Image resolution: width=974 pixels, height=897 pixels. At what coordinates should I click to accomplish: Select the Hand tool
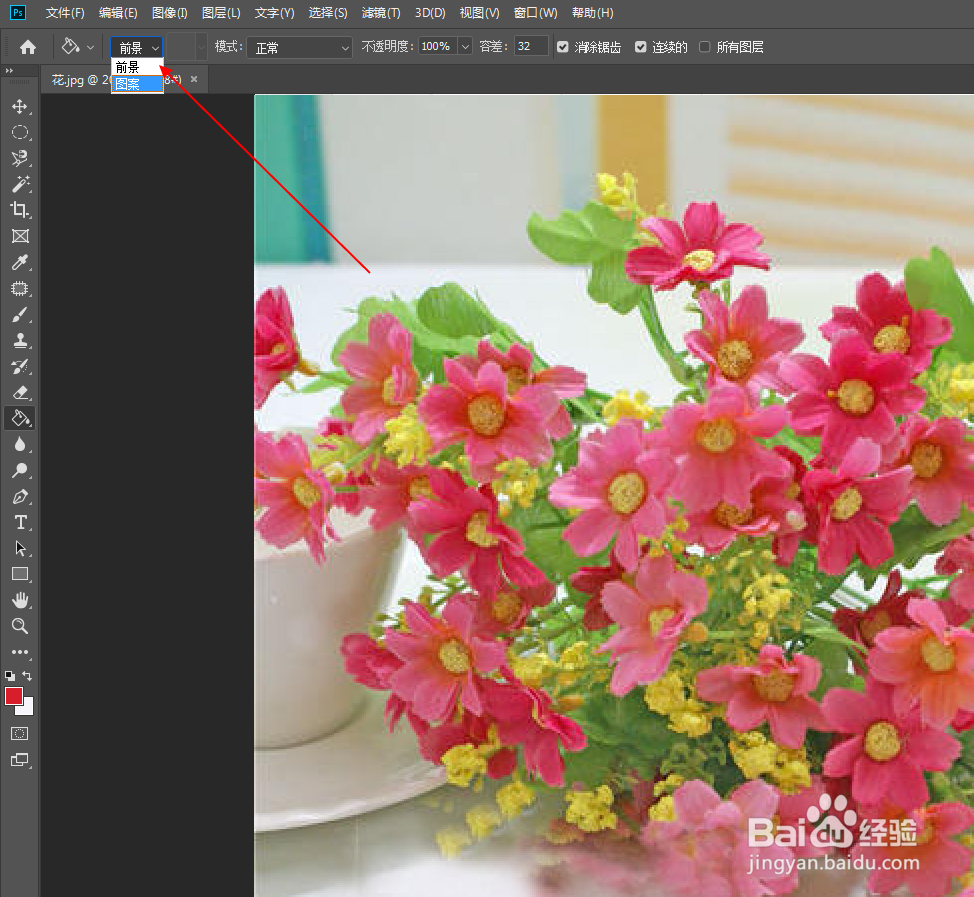click(x=20, y=600)
